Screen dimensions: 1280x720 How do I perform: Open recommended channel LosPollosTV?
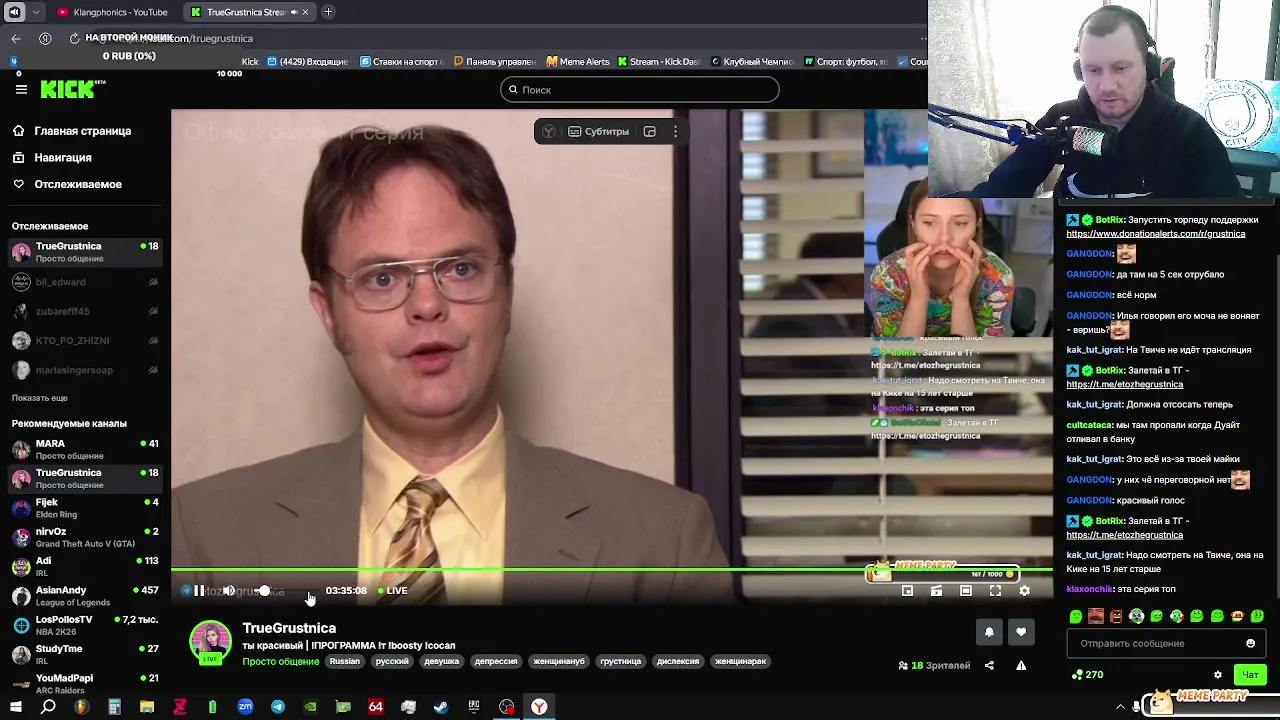pyautogui.click(x=85, y=625)
